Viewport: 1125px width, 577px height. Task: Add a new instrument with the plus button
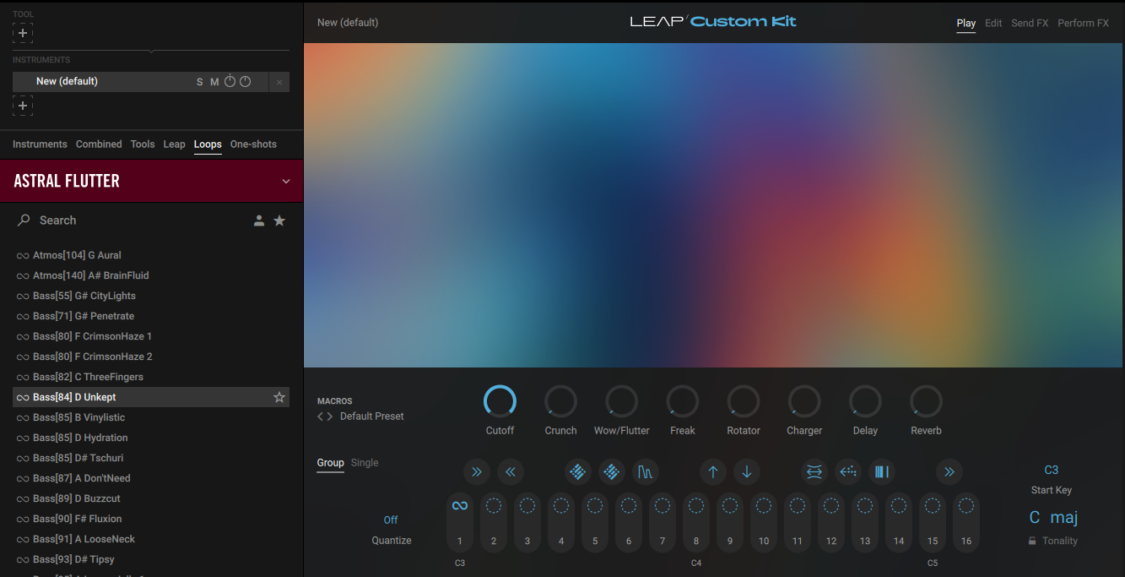[x=22, y=105]
